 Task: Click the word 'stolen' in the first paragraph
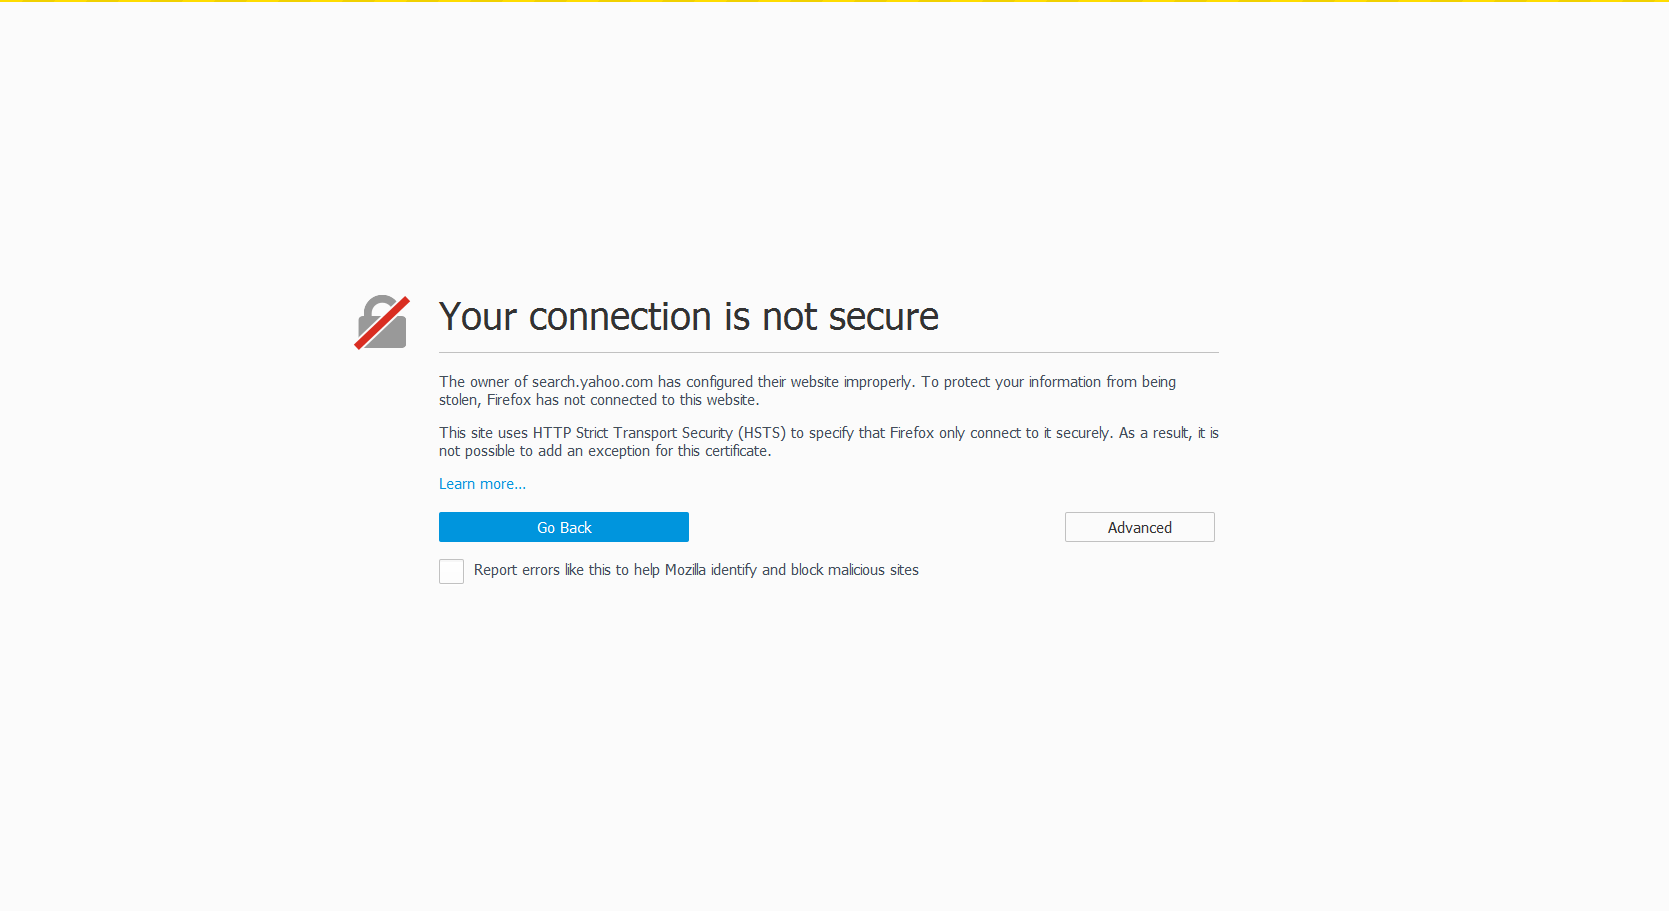click(x=459, y=400)
